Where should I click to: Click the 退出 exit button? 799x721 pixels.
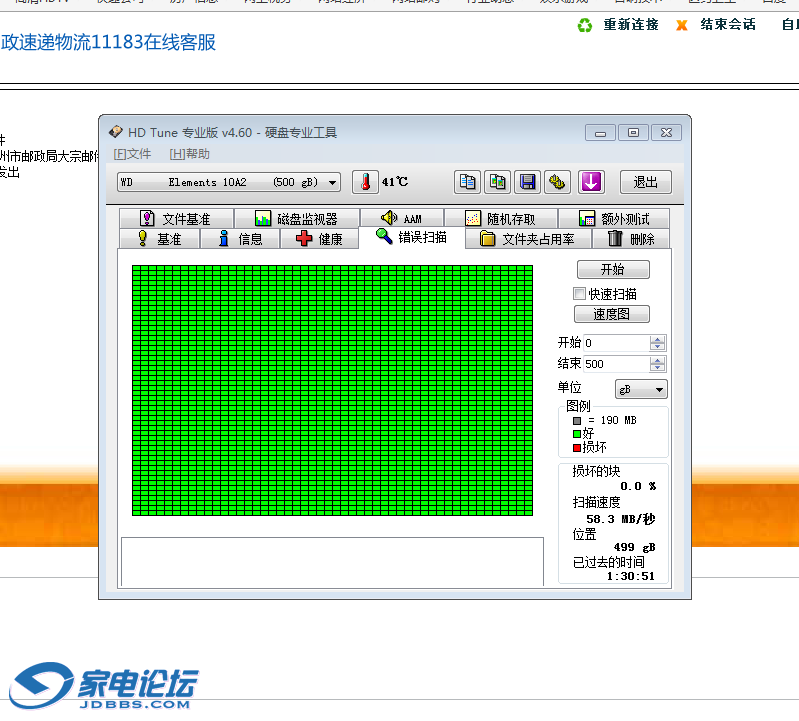pyautogui.click(x=646, y=182)
